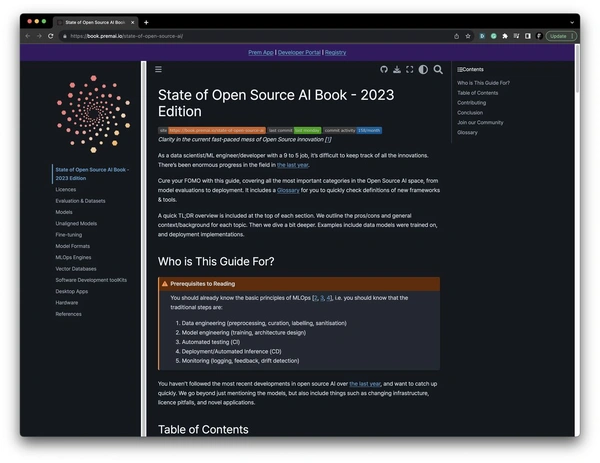Jump to Join our Community in Contents
Image resolution: width=600 pixels, height=463 pixels.
pos(480,122)
